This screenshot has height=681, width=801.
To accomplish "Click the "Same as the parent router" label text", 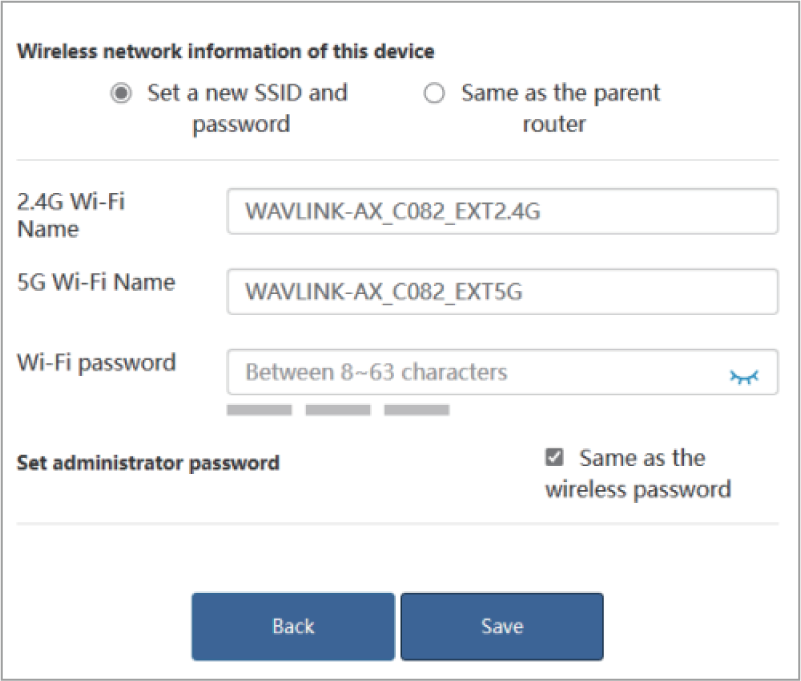I will pos(560,108).
